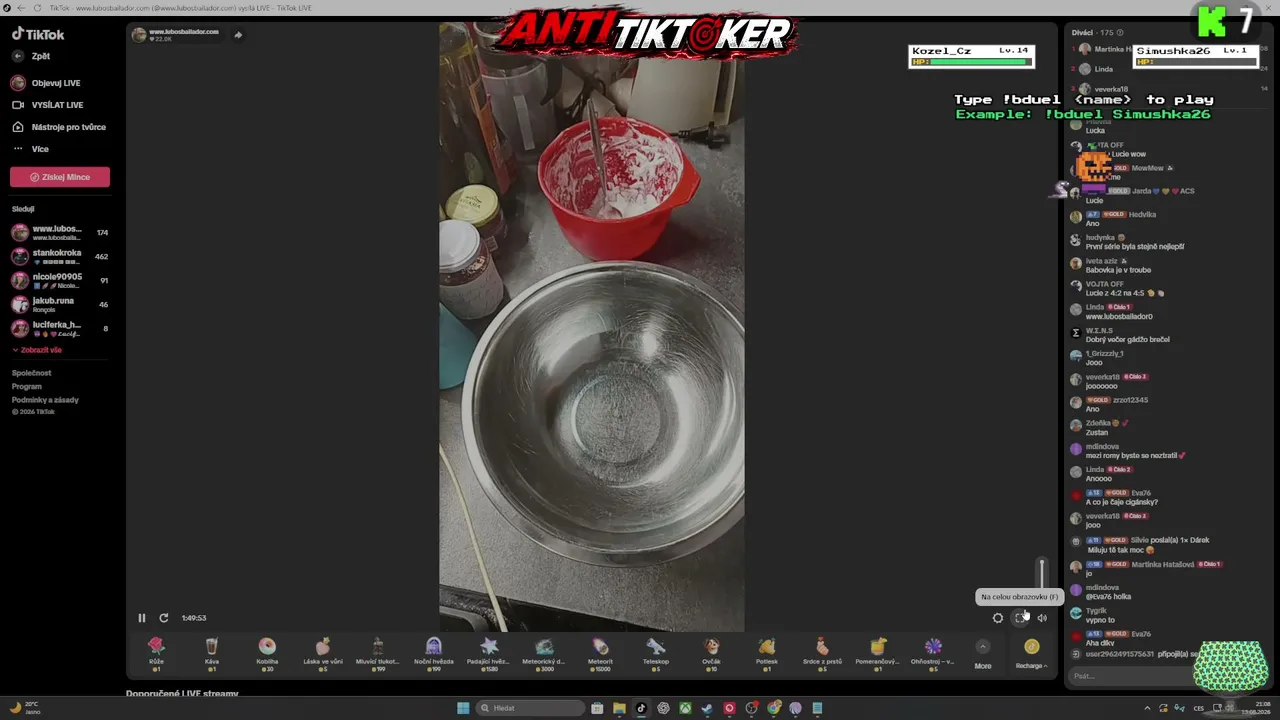The width and height of the screenshot is (1280, 720).
Task: Send the Růže gift
Action: 156,653
